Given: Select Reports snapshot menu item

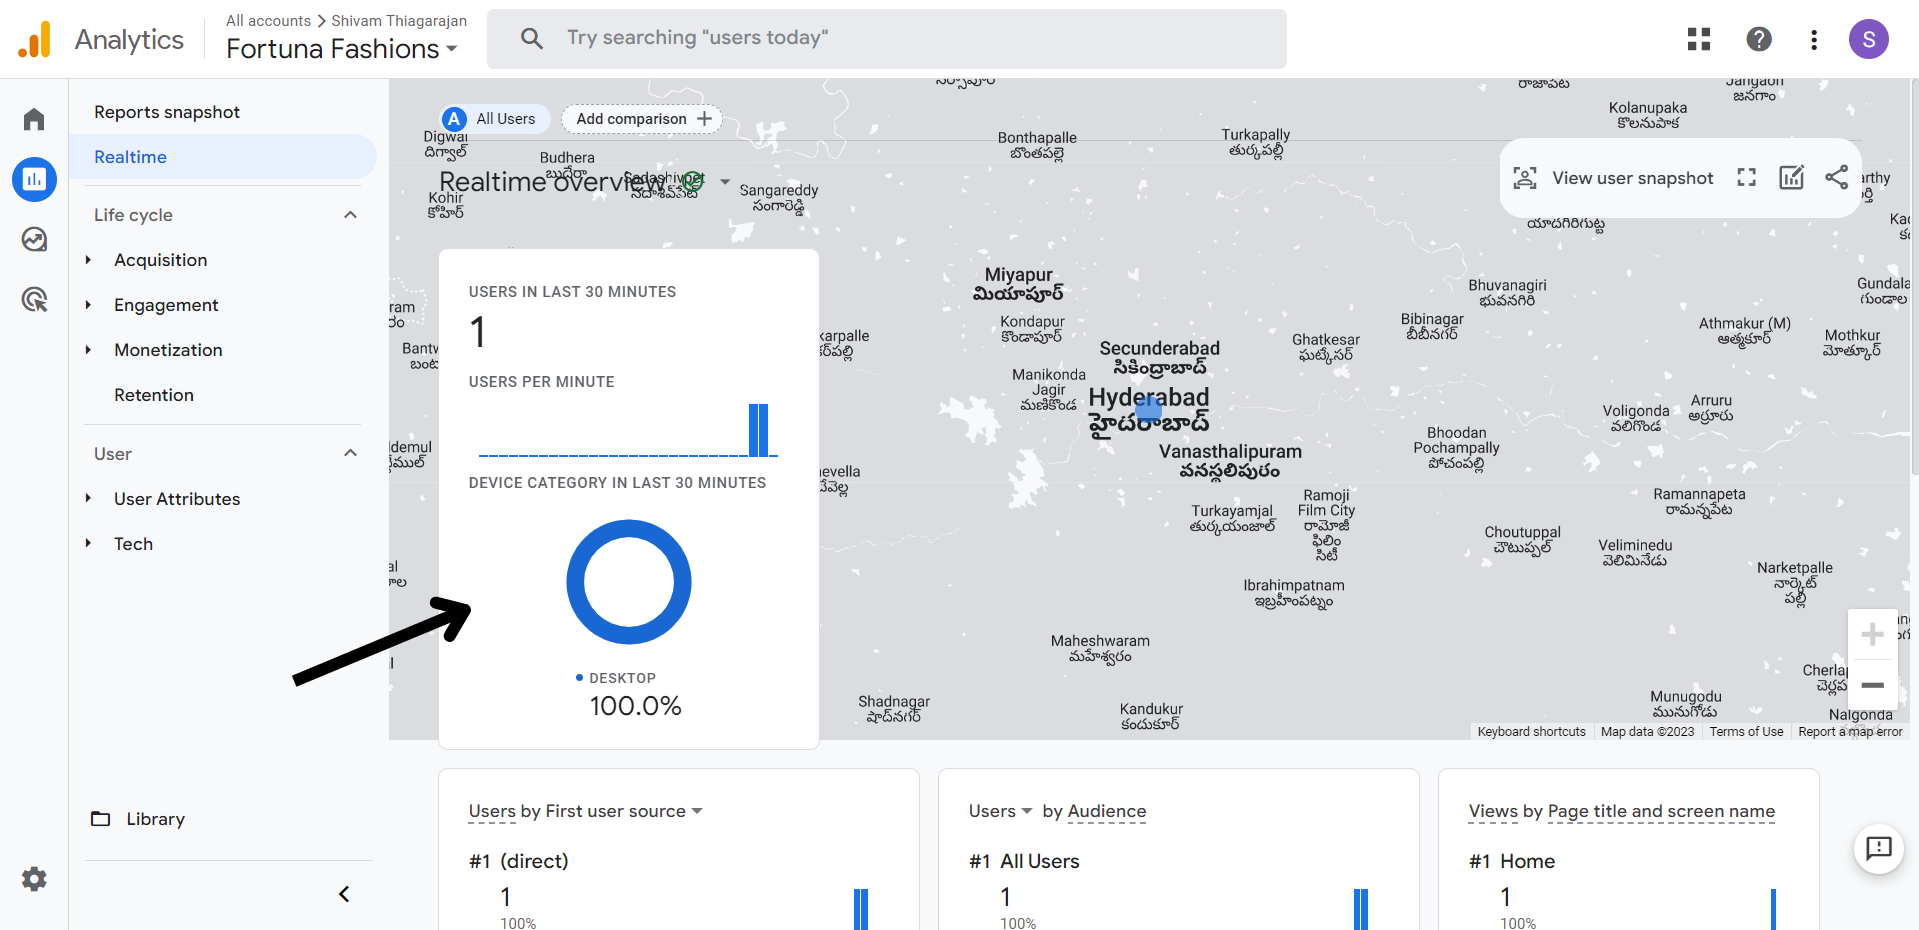Looking at the screenshot, I should [x=167, y=112].
